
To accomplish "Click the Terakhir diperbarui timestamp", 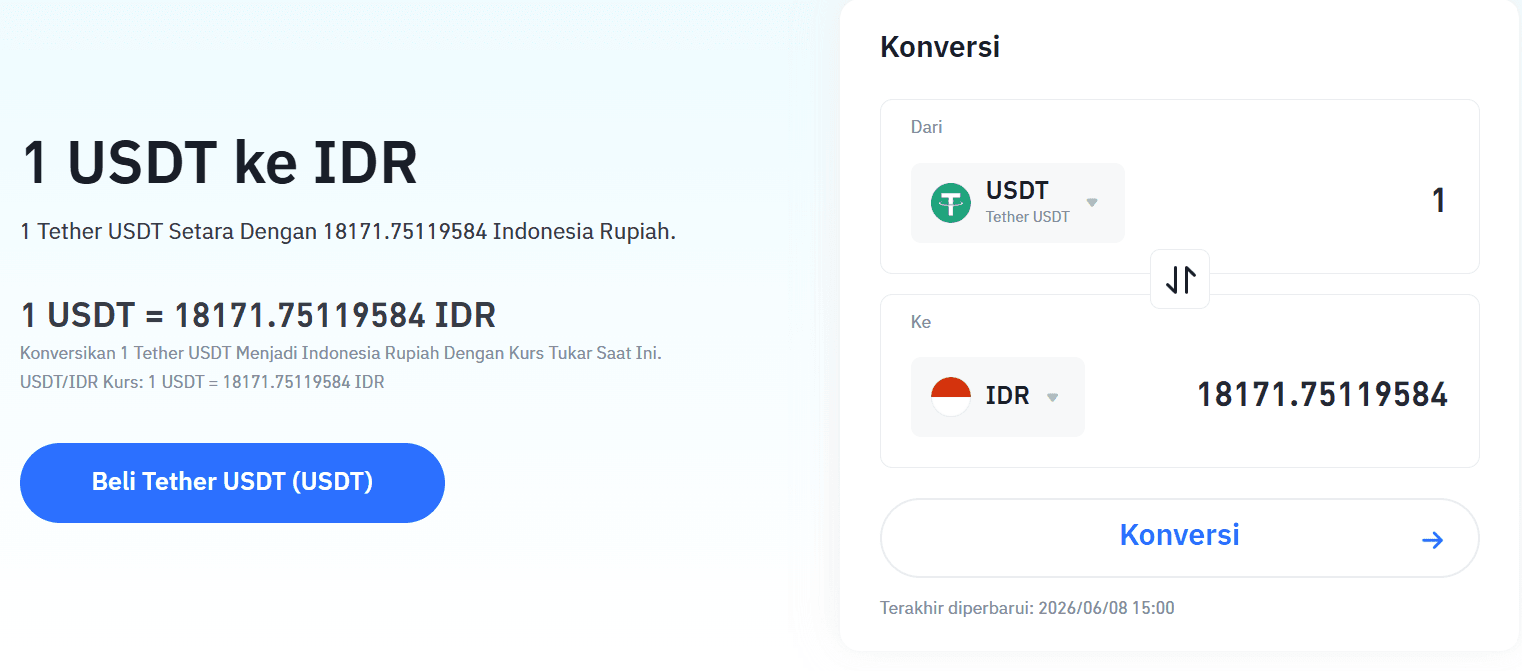I will 1027,608.
